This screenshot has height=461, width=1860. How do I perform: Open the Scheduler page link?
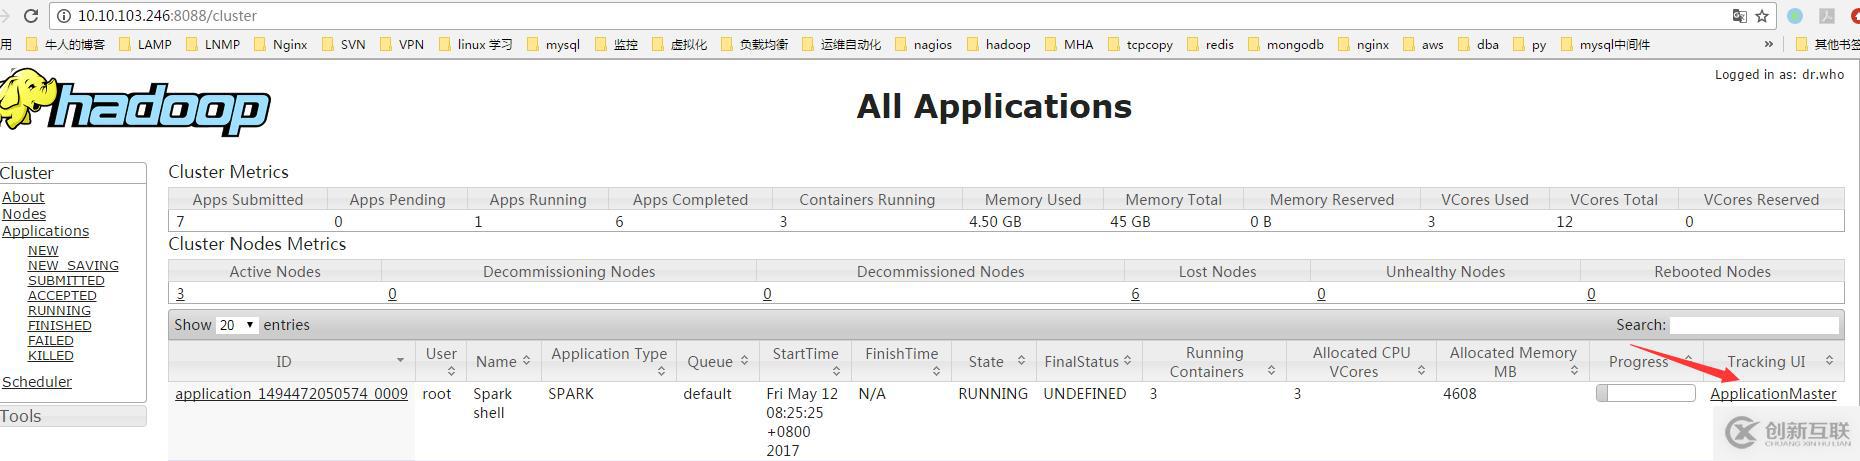(x=37, y=382)
